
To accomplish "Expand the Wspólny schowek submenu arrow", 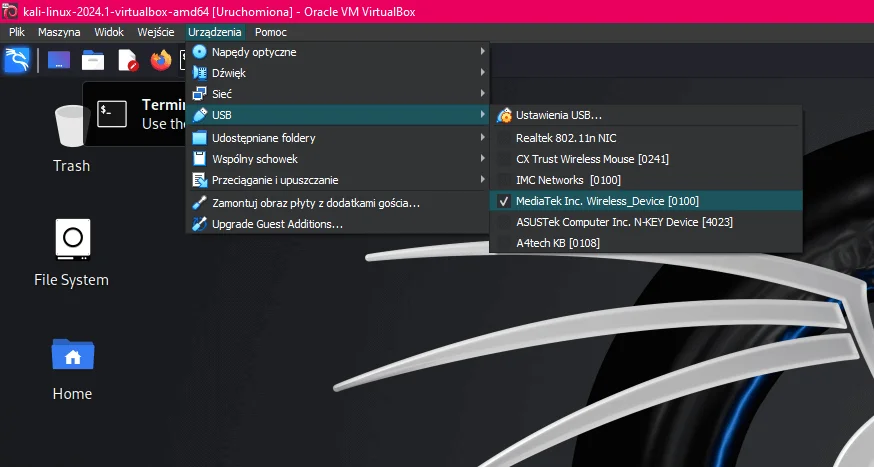I will [x=482, y=158].
